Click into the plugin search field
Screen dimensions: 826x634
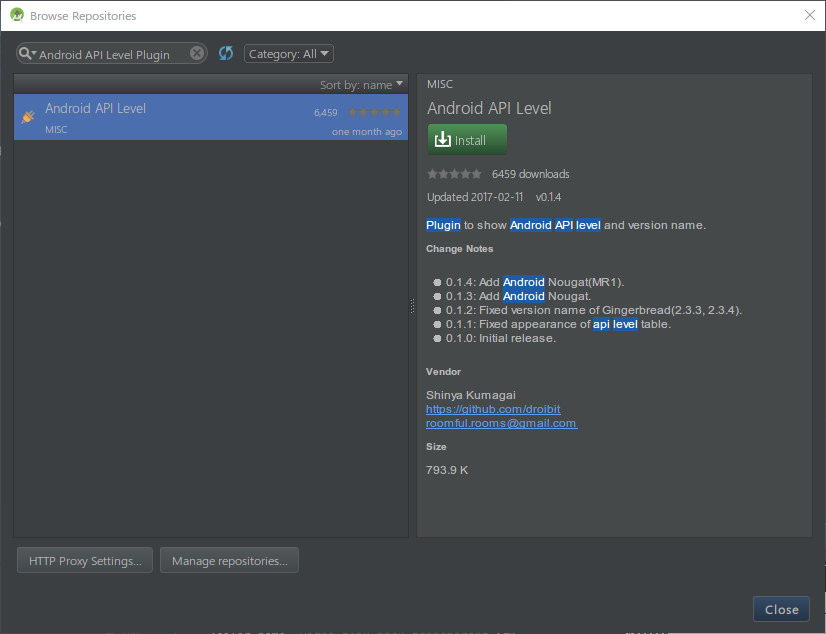click(112, 54)
